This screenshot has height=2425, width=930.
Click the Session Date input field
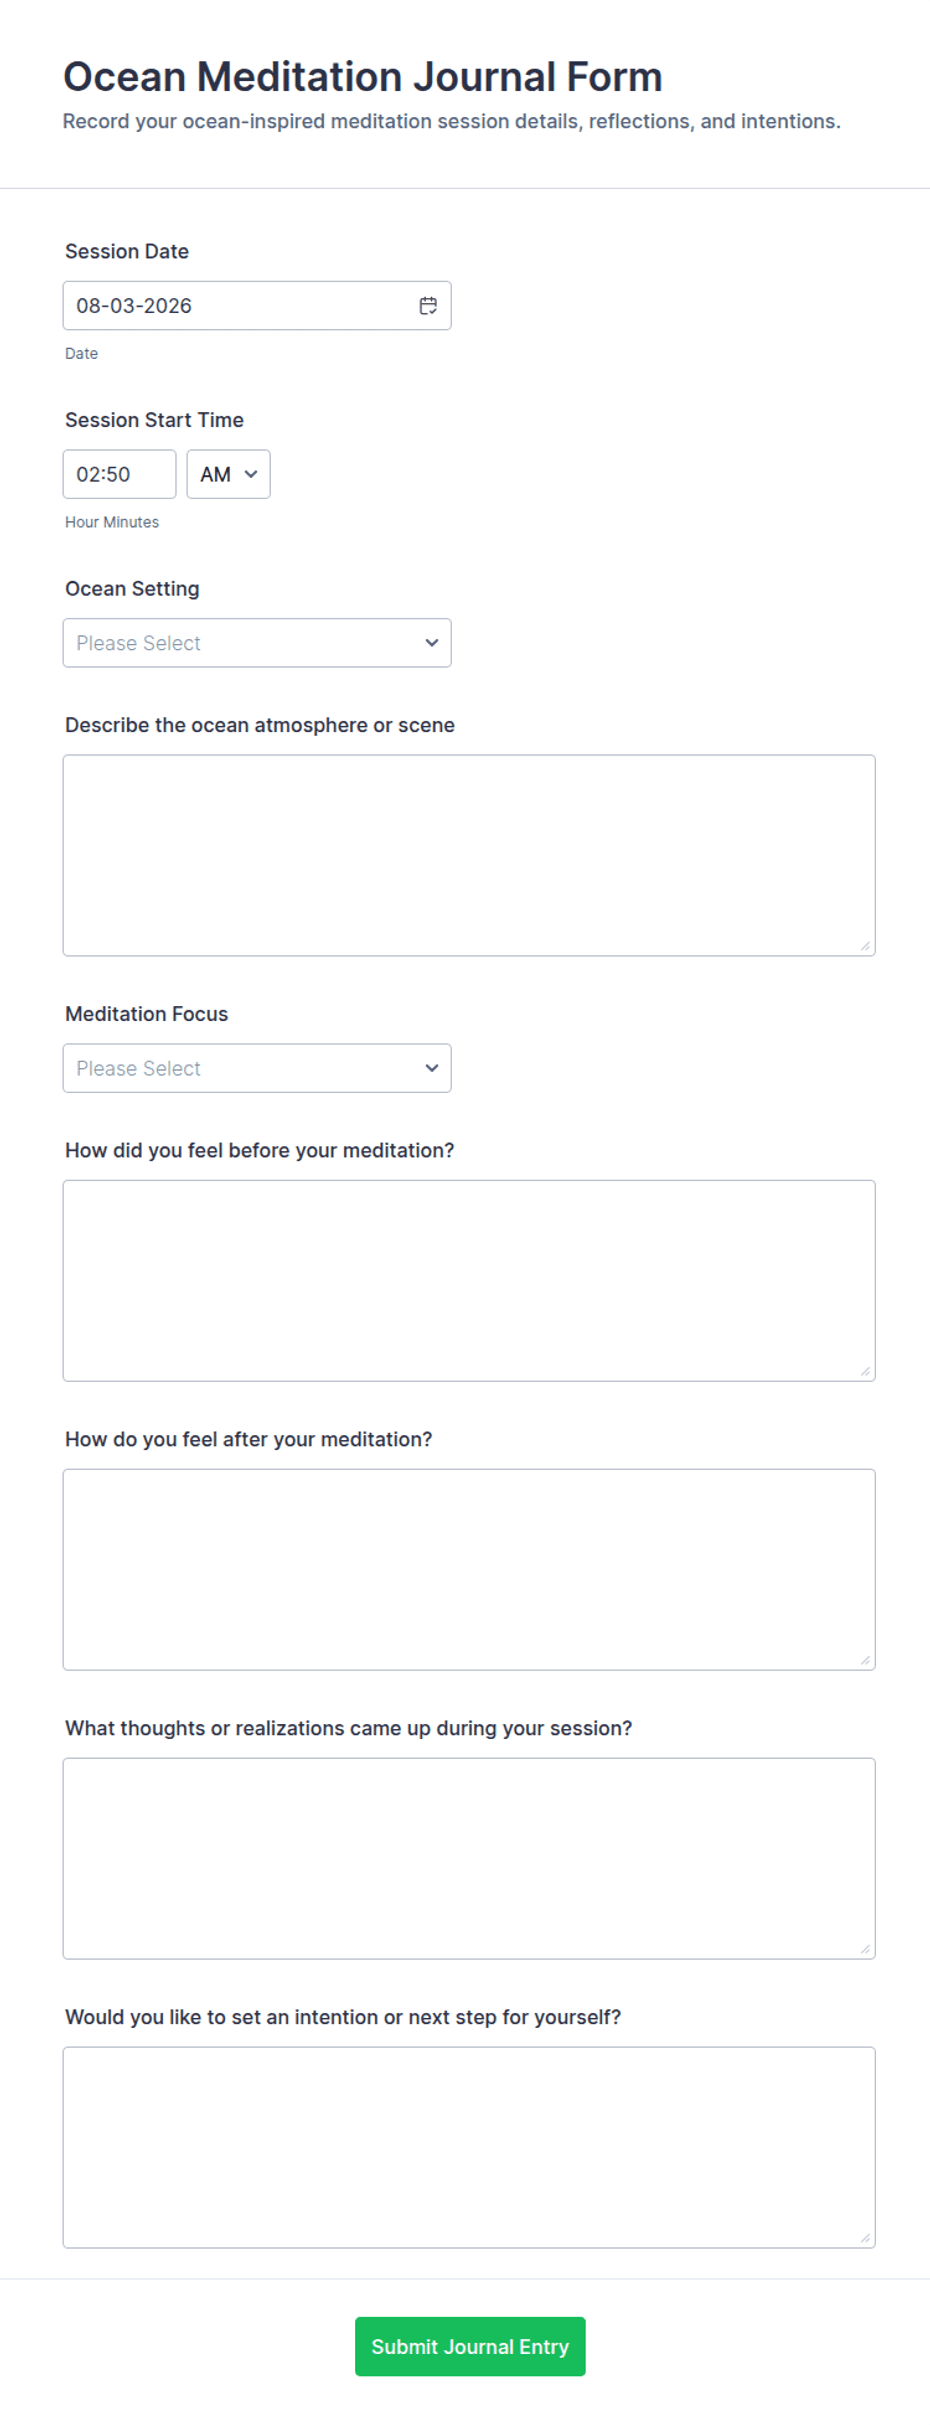257,306
